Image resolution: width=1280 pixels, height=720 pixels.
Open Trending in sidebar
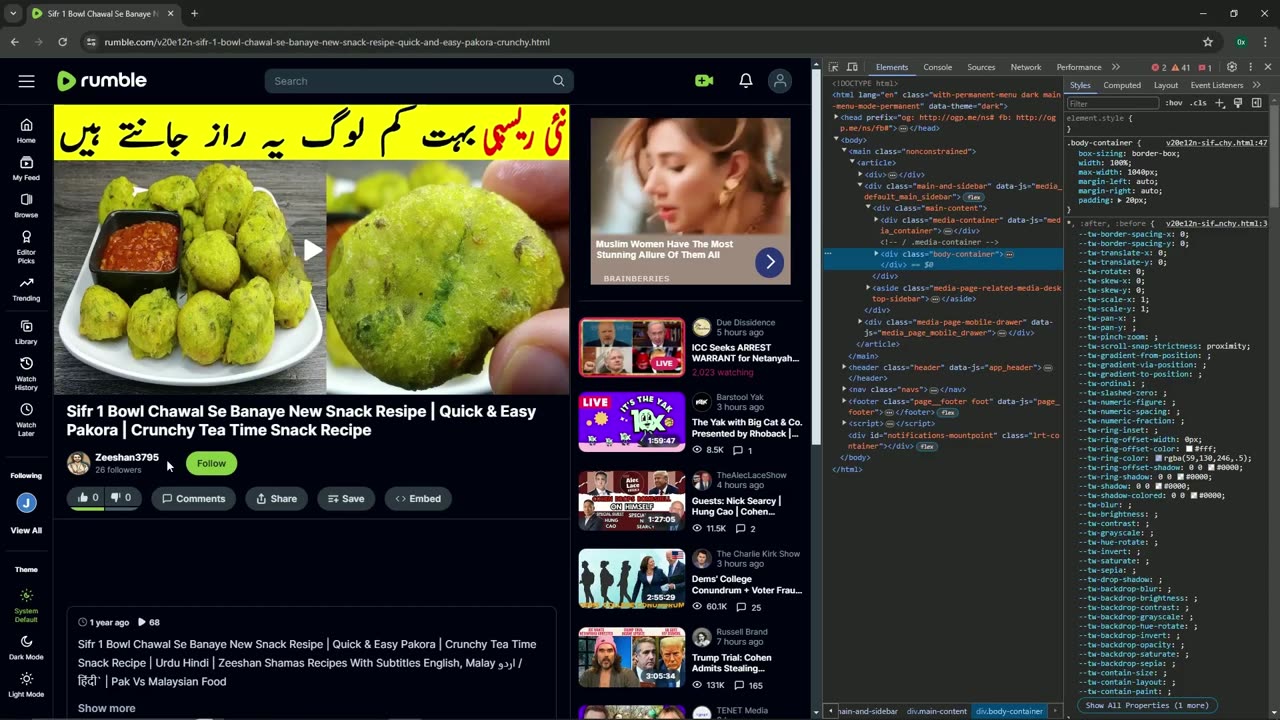tap(26, 288)
